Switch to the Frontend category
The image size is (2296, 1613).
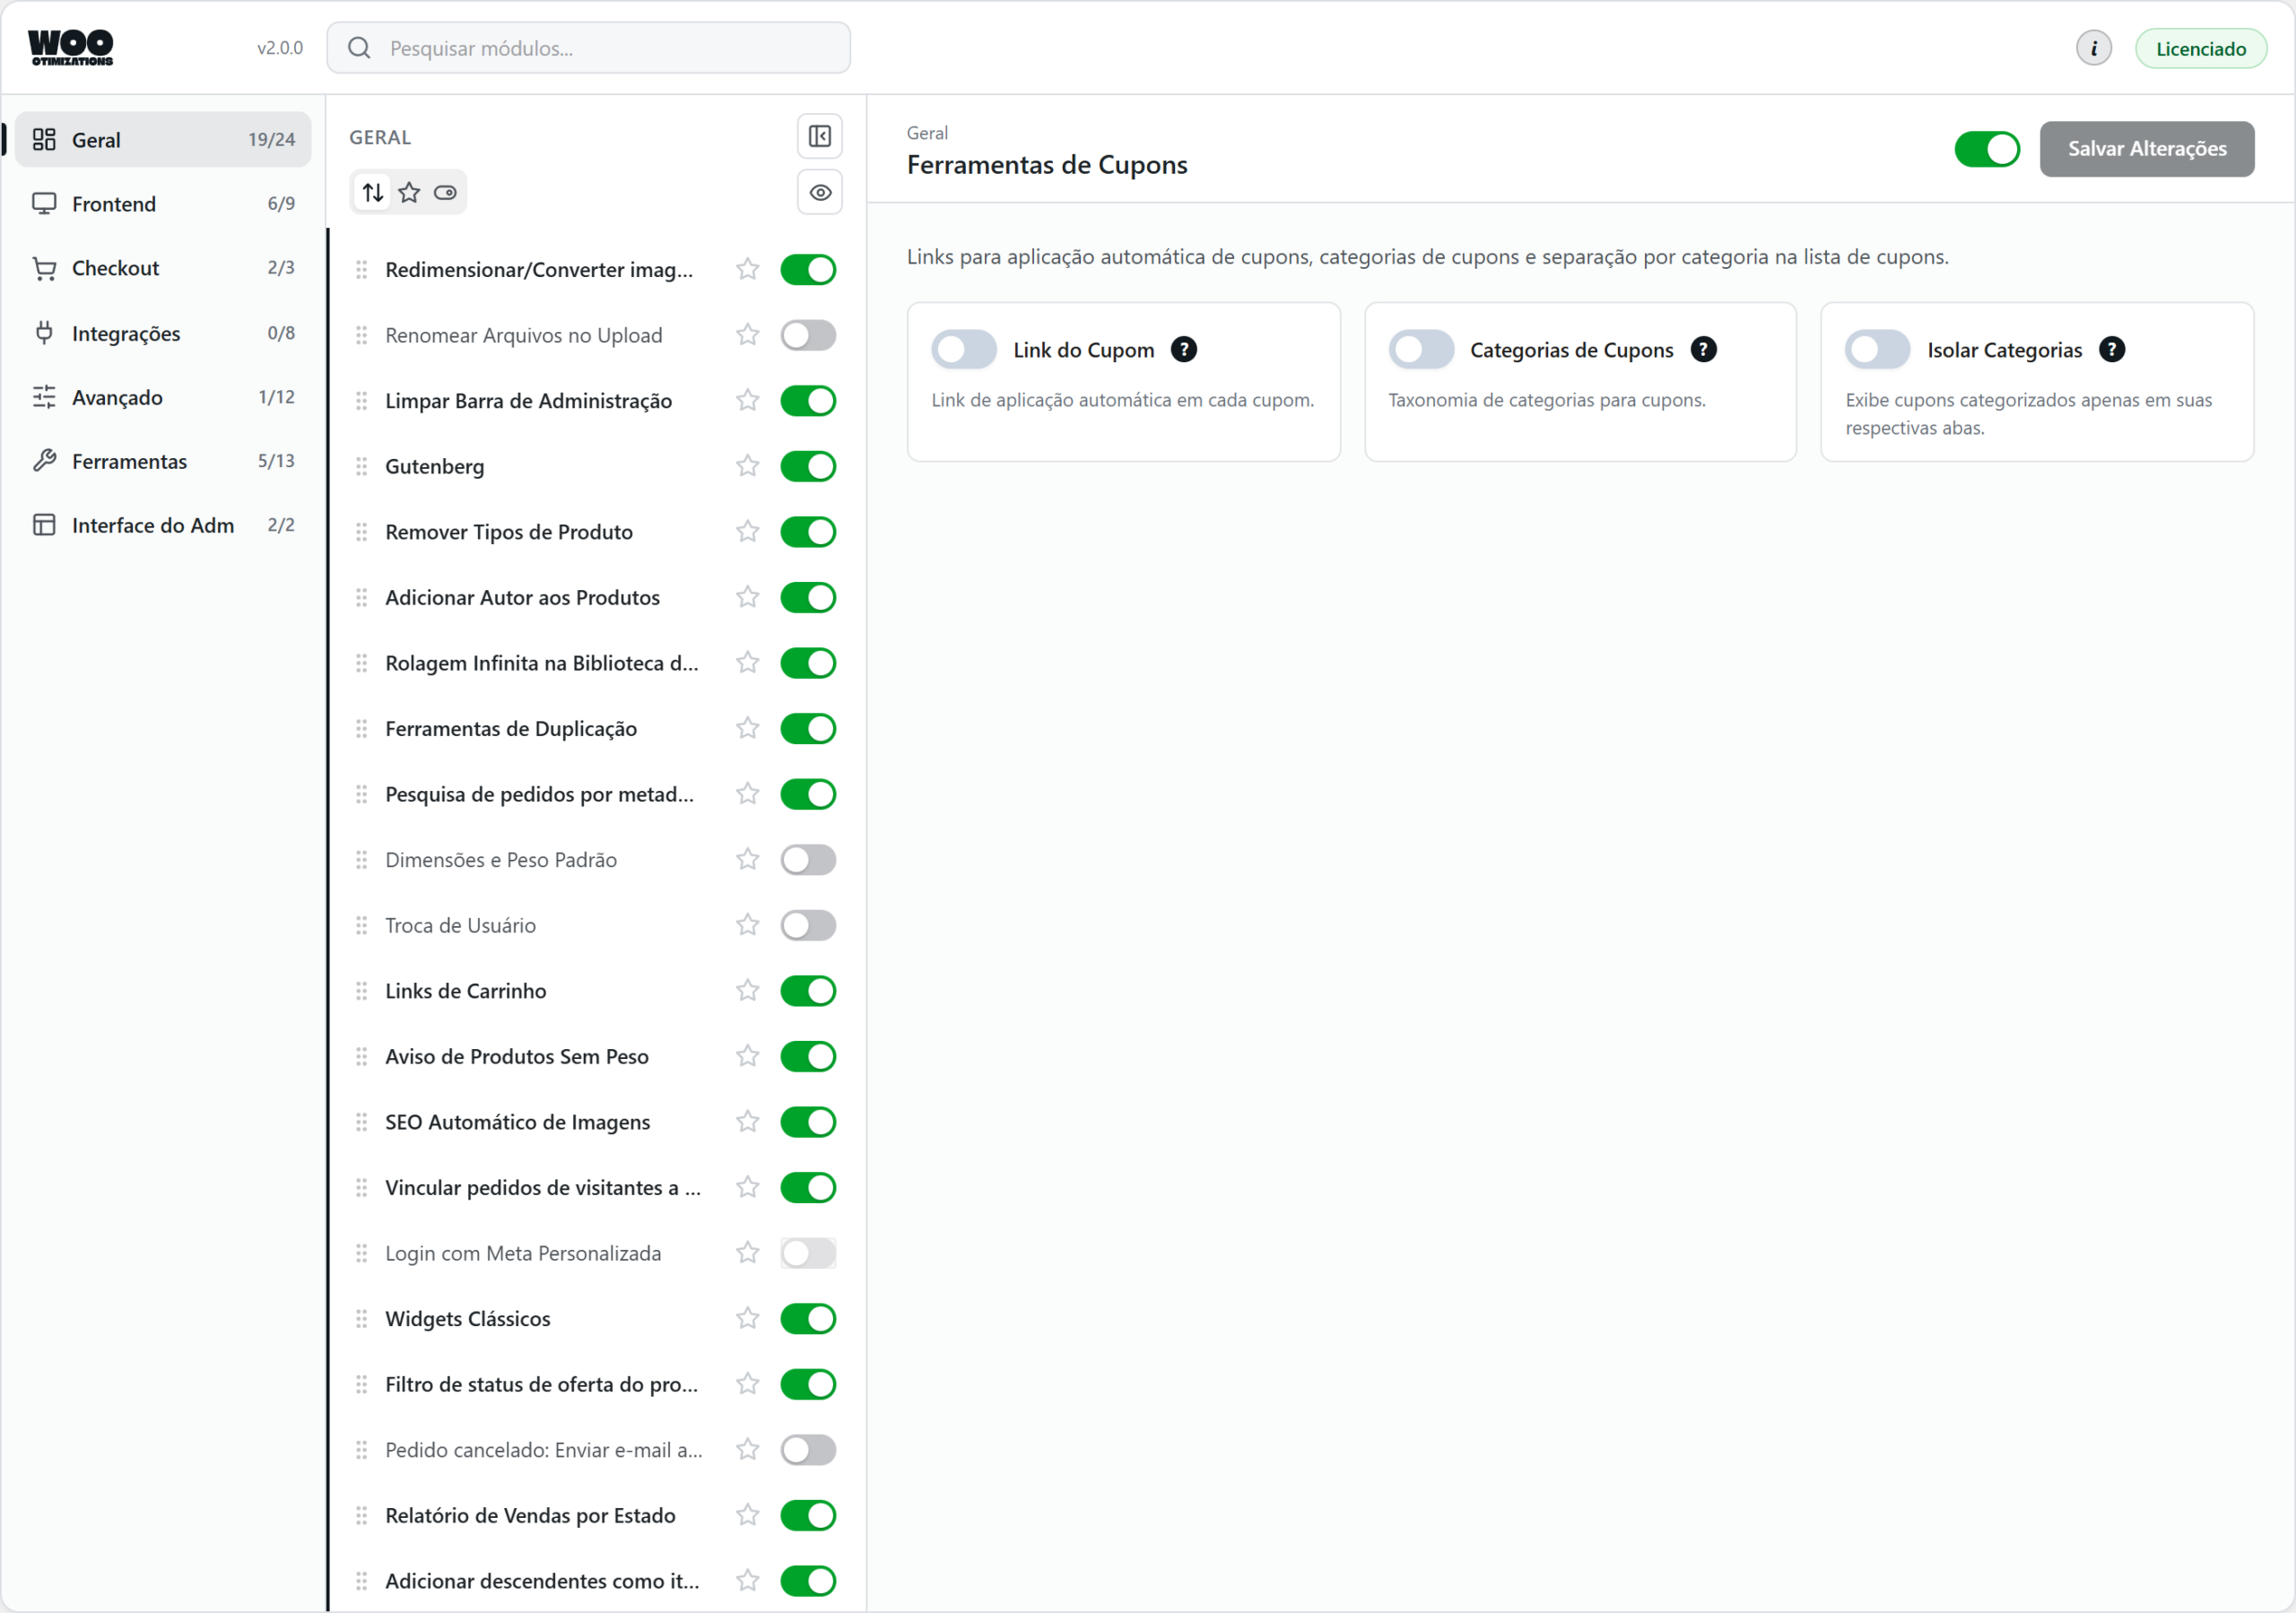(163, 204)
